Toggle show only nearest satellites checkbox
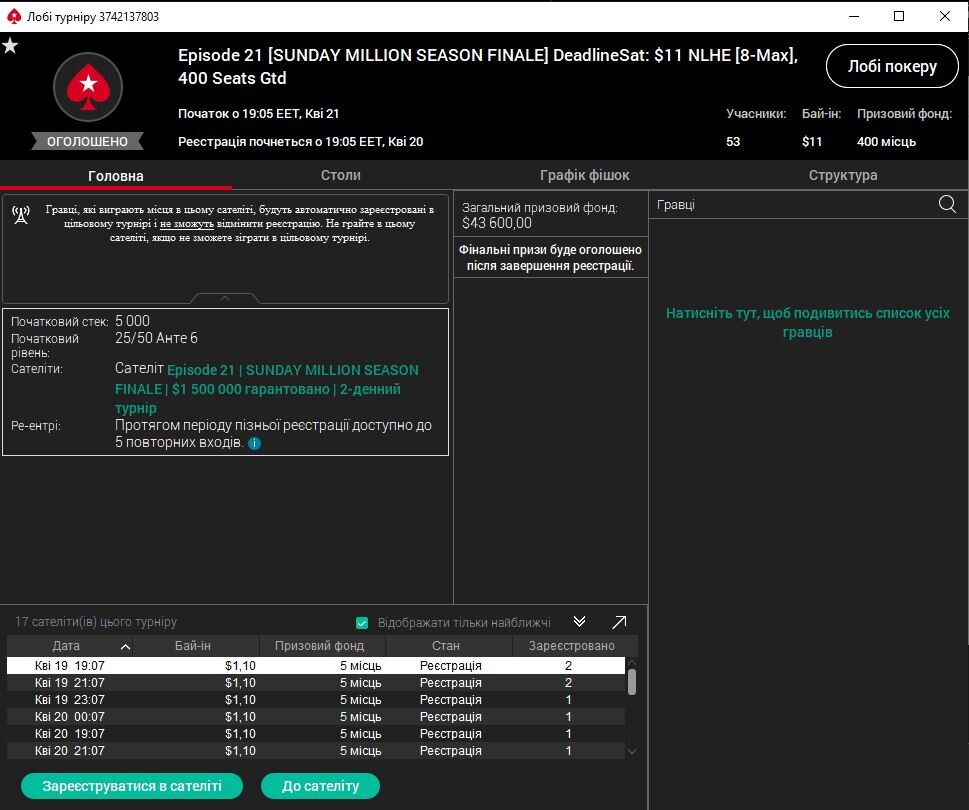 tap(362, 623)
